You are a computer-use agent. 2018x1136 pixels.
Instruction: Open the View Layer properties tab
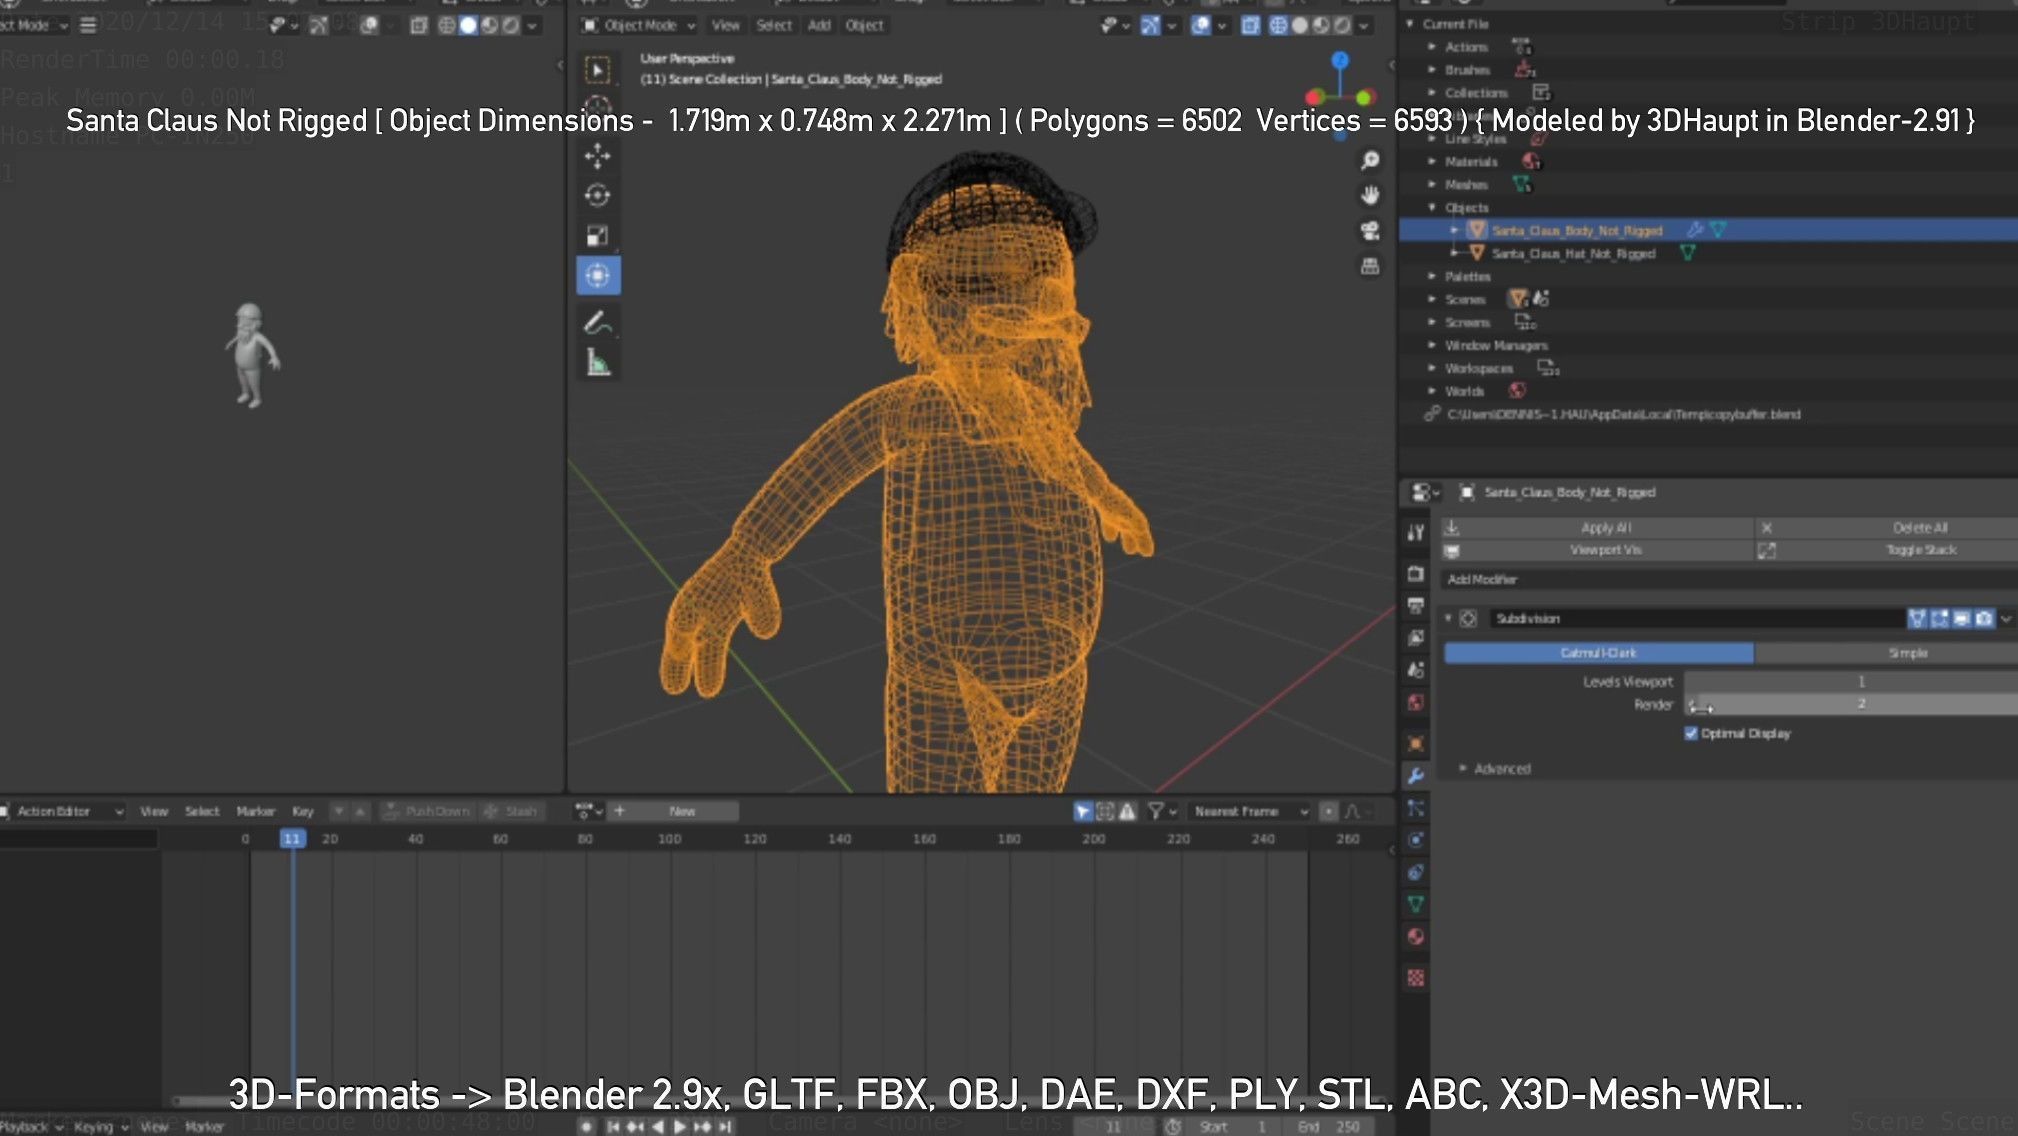(x=1415, y=638)
